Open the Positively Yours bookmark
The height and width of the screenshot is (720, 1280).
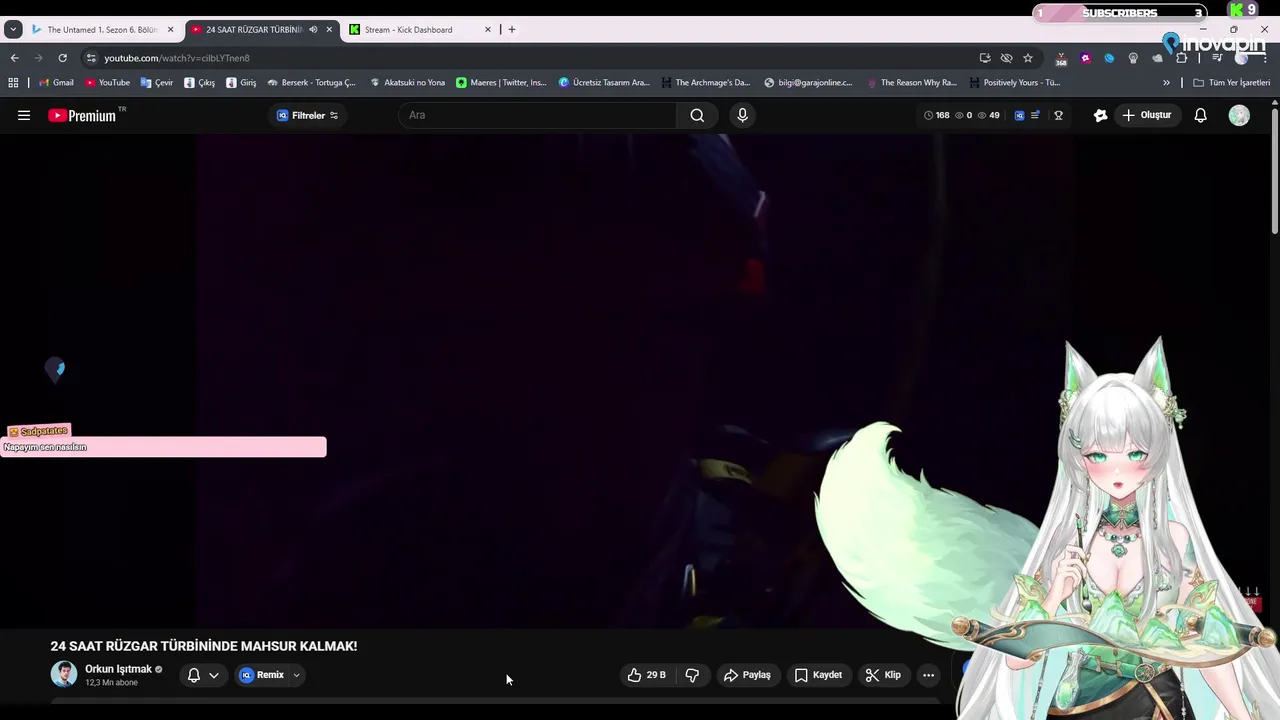click(x=1014, y=83)
